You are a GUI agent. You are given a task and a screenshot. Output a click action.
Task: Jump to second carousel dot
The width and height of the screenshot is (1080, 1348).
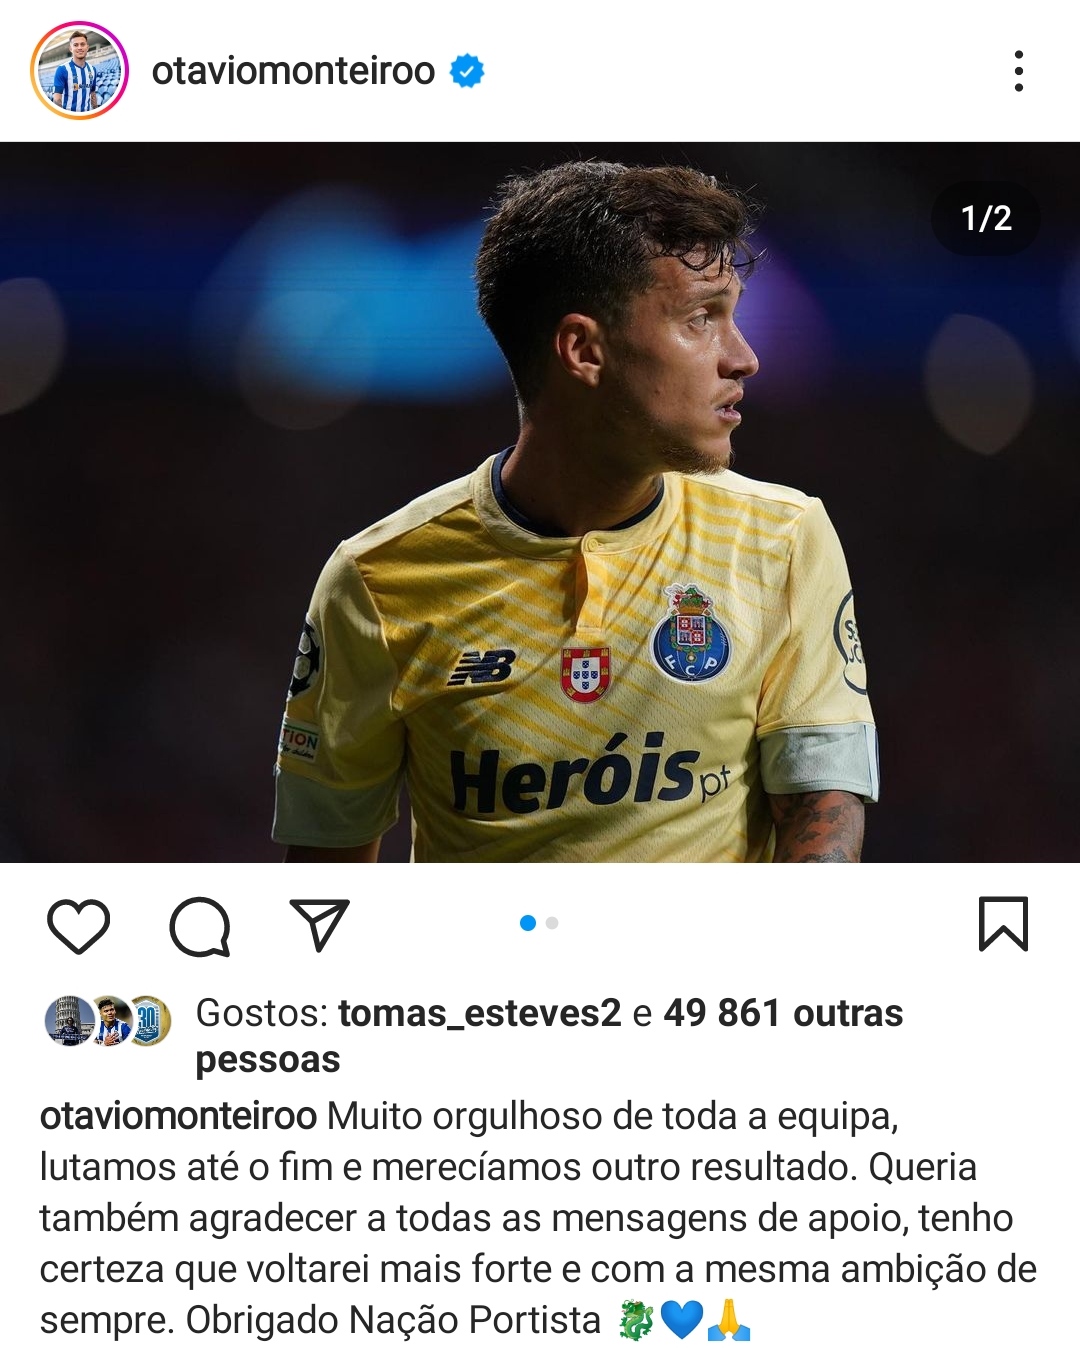(552, 923)
